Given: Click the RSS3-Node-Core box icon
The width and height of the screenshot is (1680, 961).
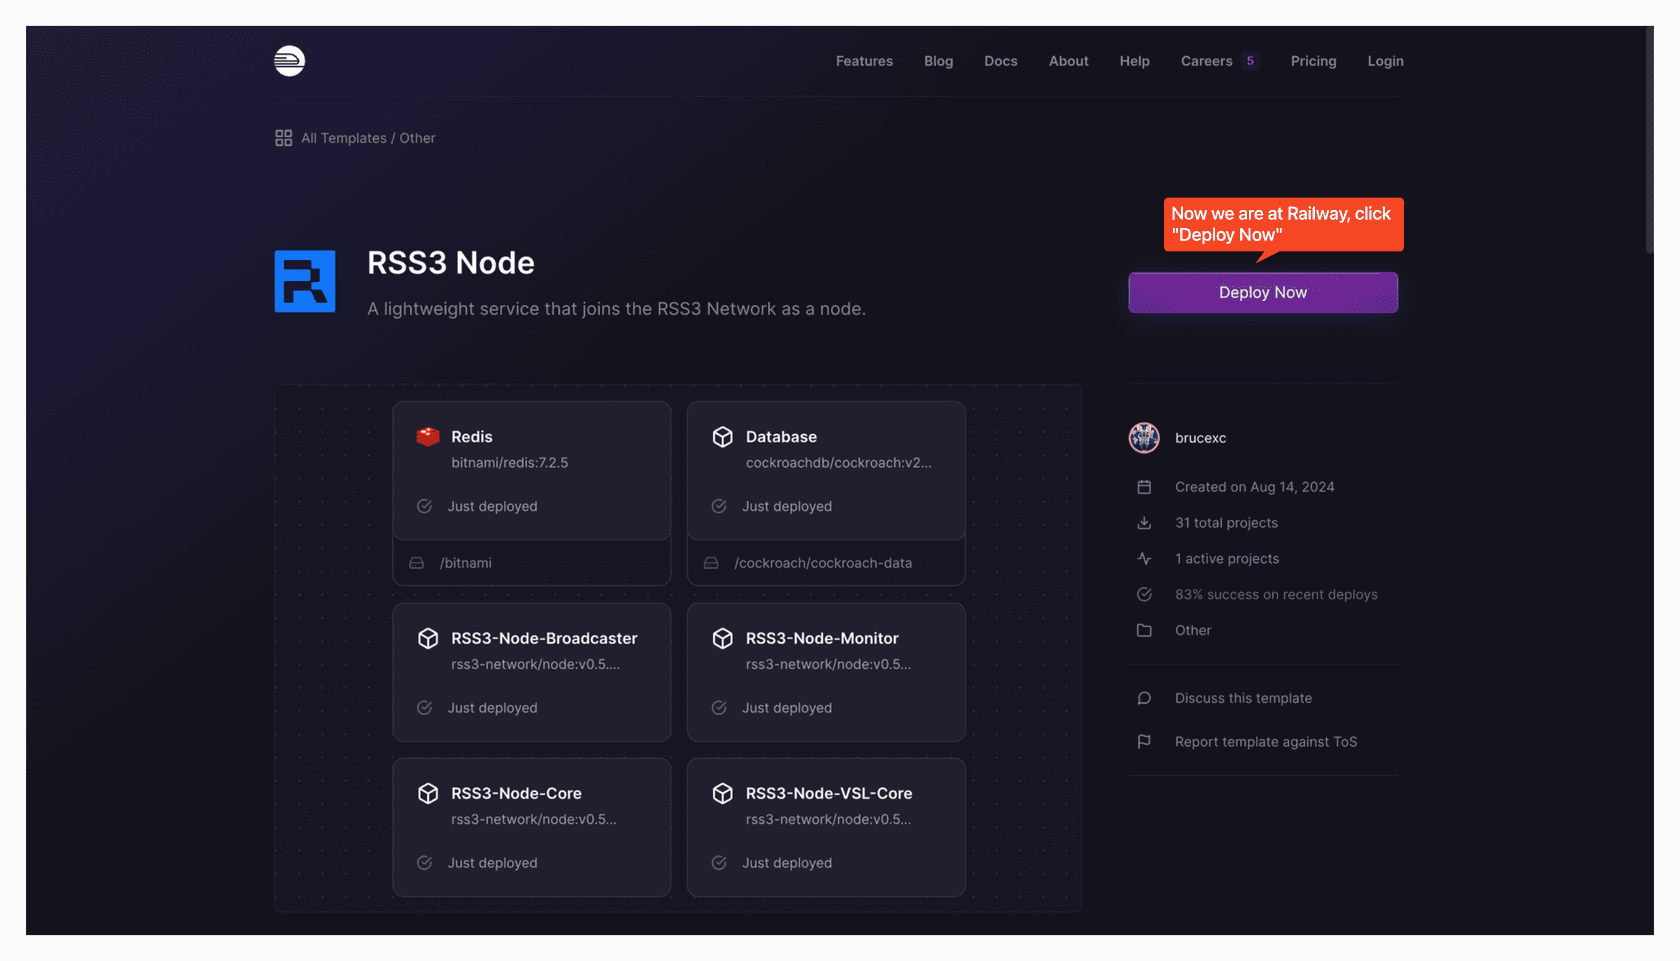Looking at the screenshot, I should [428, 793].
